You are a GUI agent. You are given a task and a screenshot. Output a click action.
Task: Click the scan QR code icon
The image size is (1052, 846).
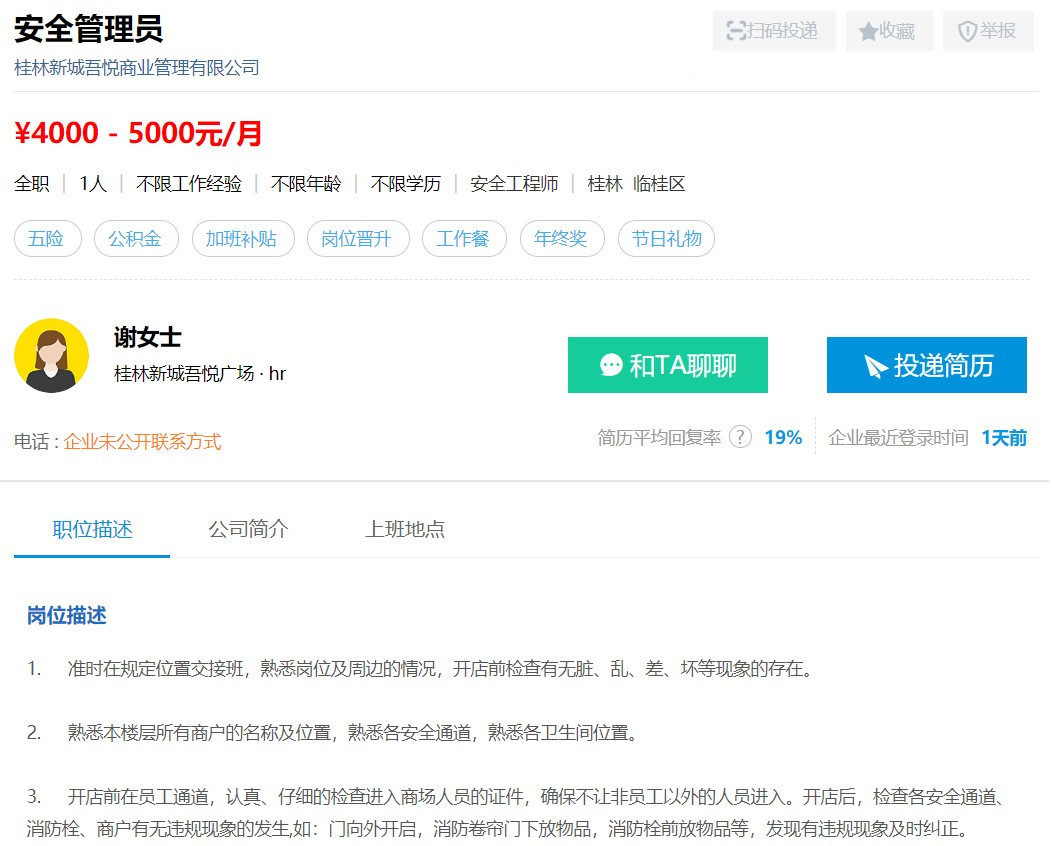[736, 31]
